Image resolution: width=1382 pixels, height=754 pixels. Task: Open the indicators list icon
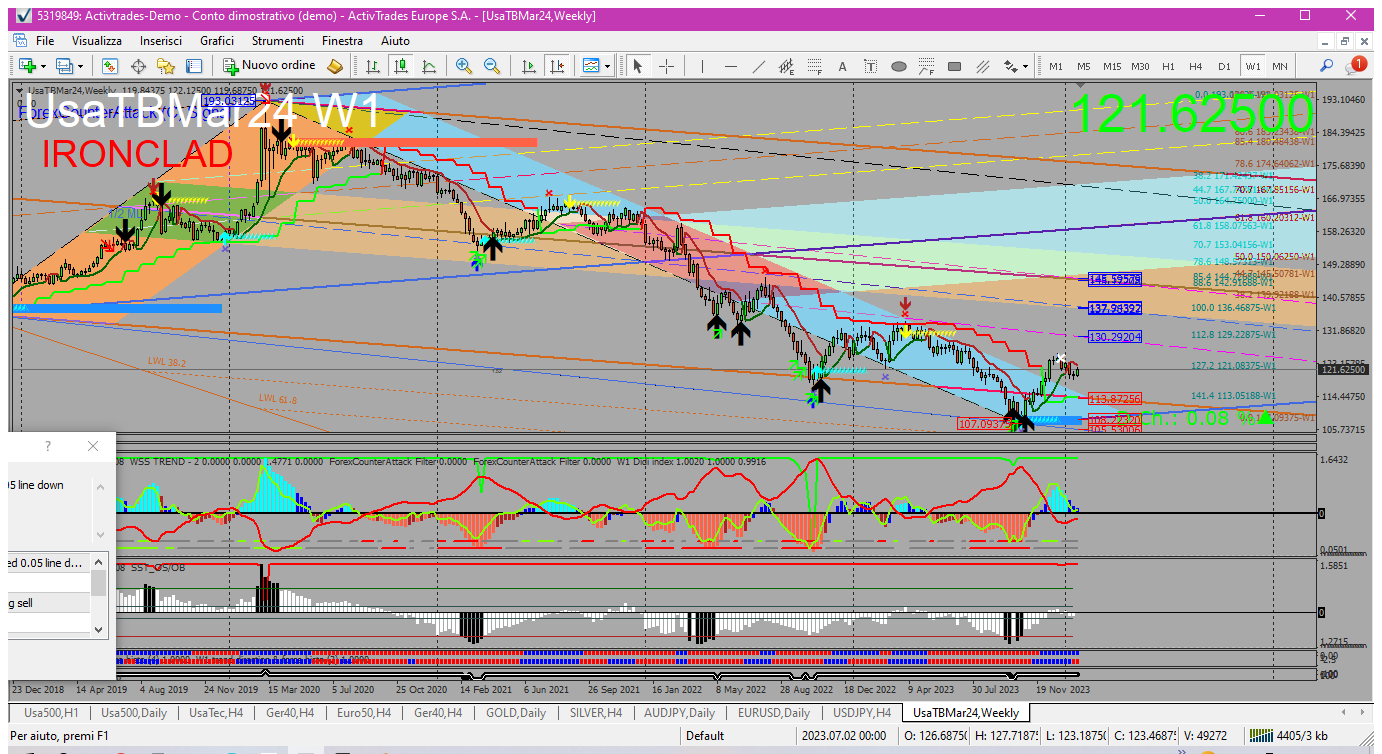[592, 66]
